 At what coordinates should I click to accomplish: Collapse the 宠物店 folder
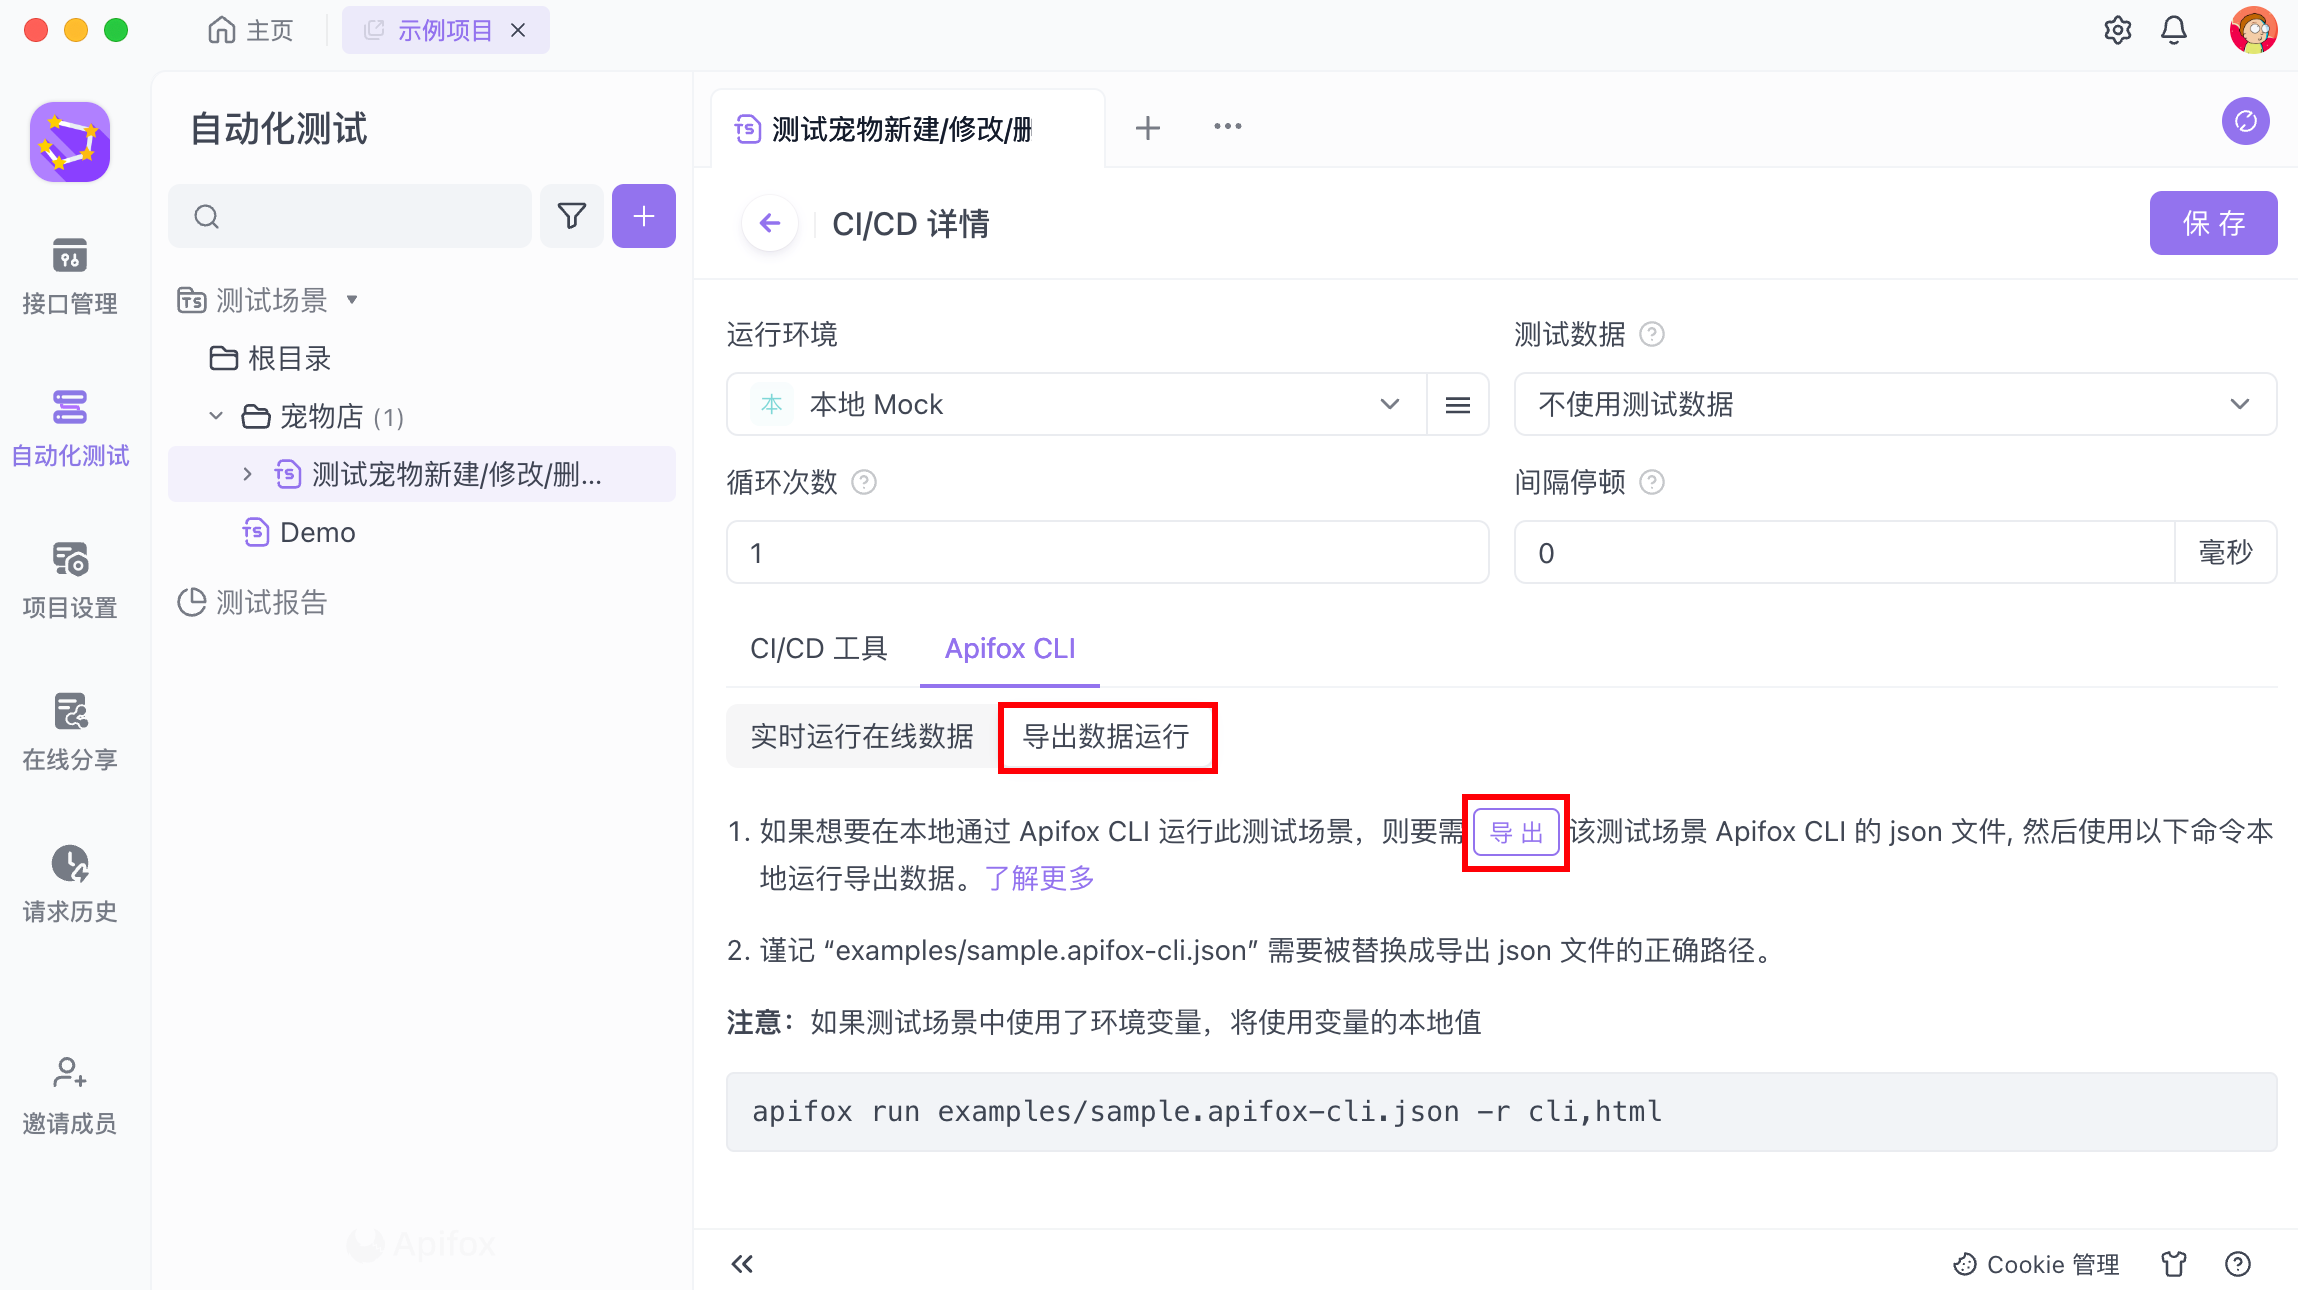(x=216, y=416)
